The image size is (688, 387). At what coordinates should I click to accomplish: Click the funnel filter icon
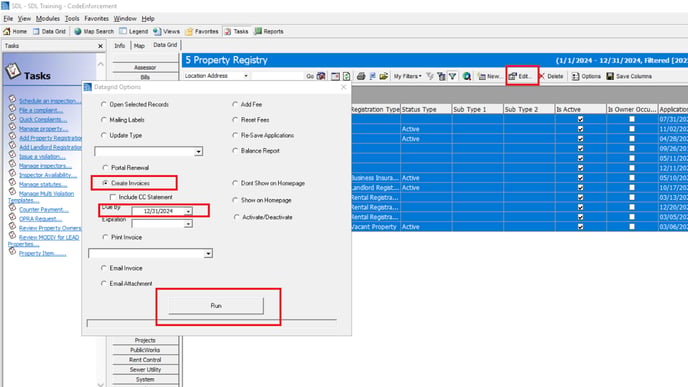(452, 76)
